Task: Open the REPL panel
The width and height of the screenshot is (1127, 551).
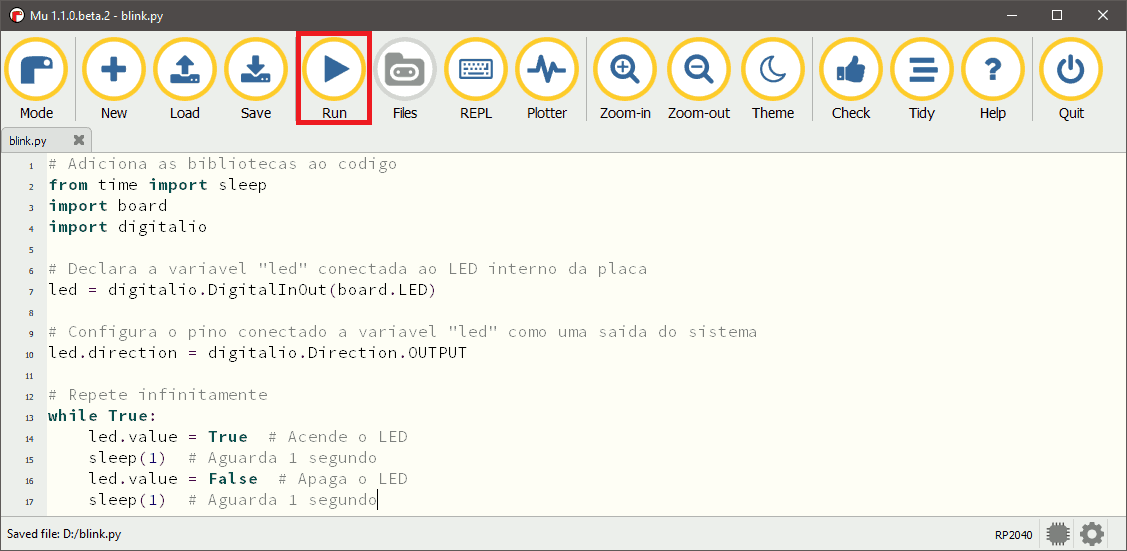Action: tap(476, 79)
